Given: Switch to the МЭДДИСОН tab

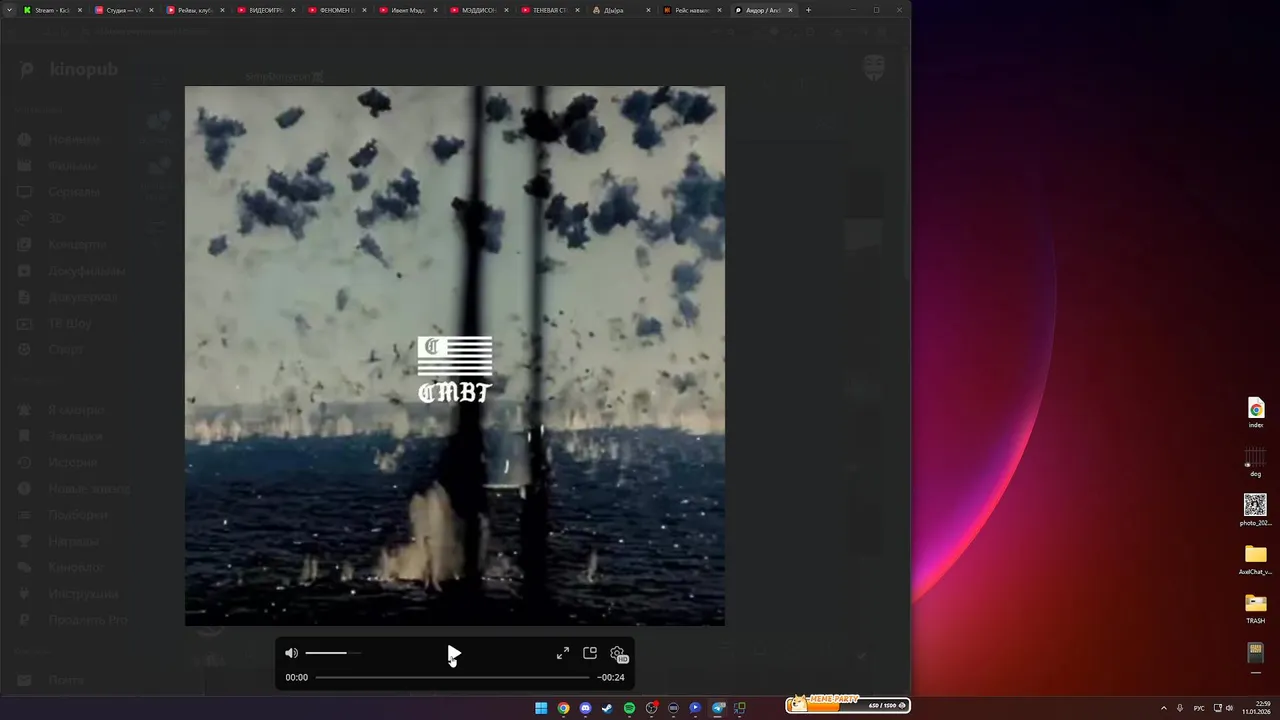Looking at the screenshot, I should click(x=480, y=10).
